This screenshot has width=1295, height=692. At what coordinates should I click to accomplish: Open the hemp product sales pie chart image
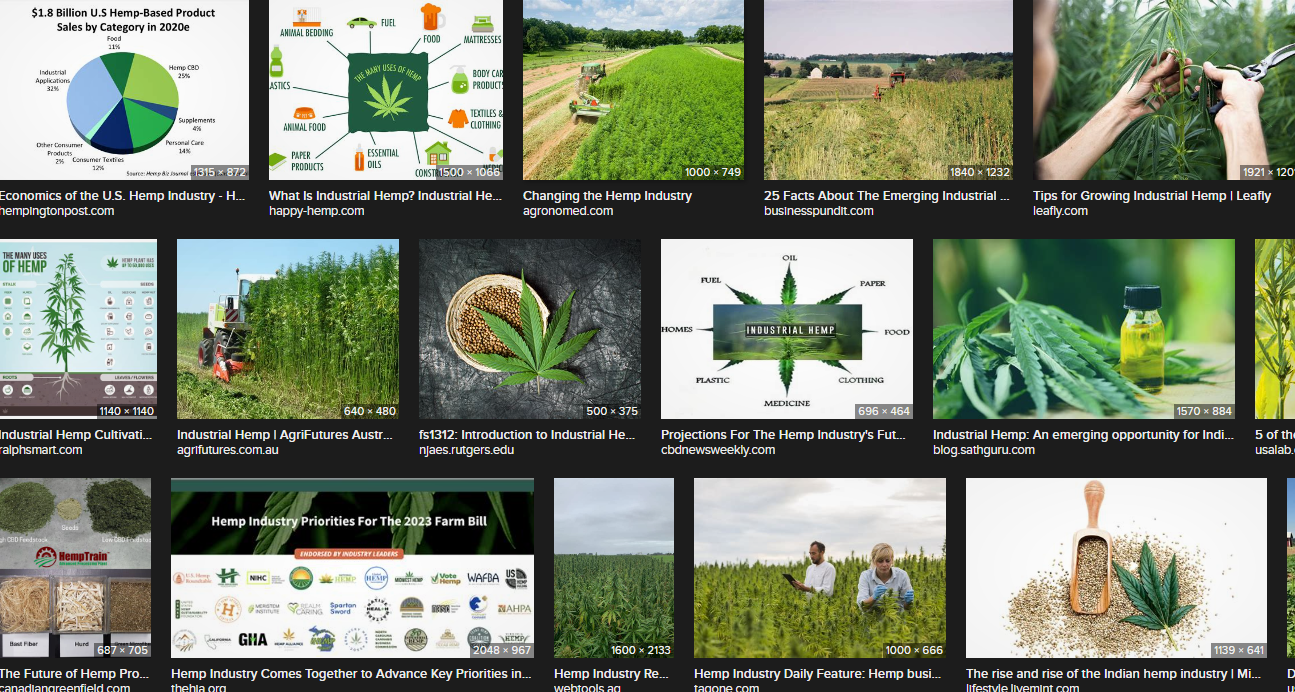point(124,90)
